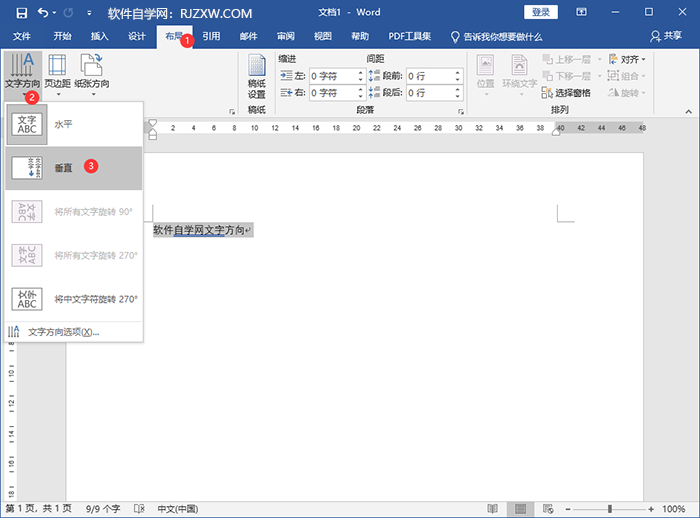Image resolution: width=700 pixels, height=518 pixels.
Task: Open the undo history dropdown arrow
Action: 54,13
